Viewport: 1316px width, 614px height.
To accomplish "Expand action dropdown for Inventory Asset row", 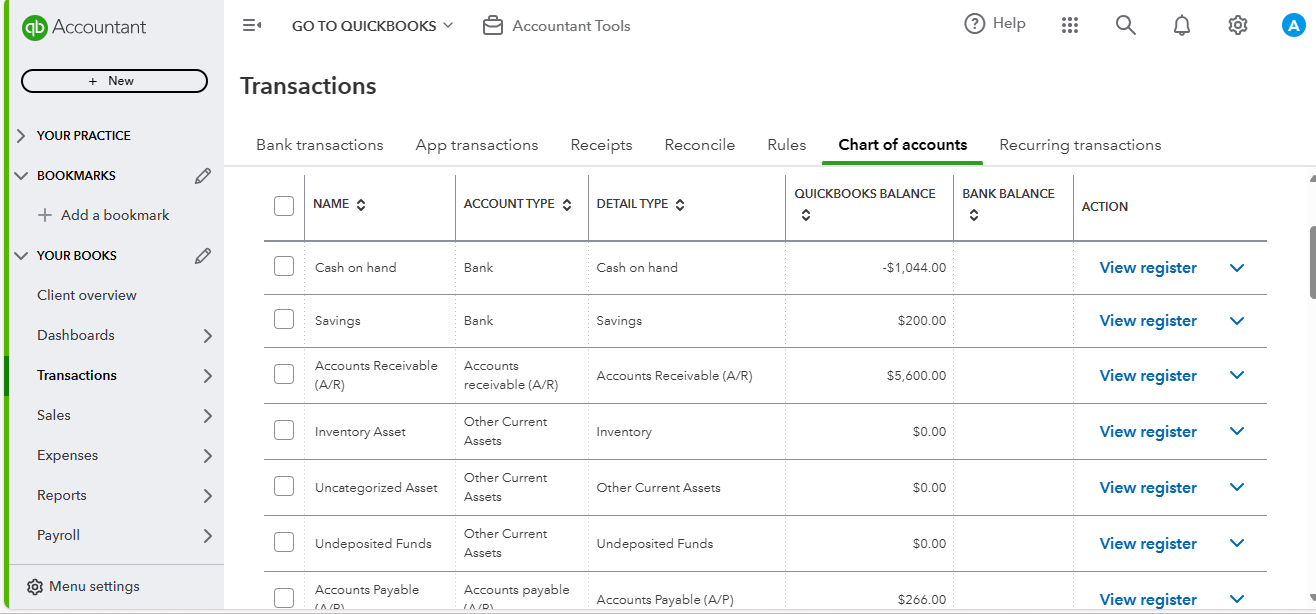I will tap(1237, 432).
